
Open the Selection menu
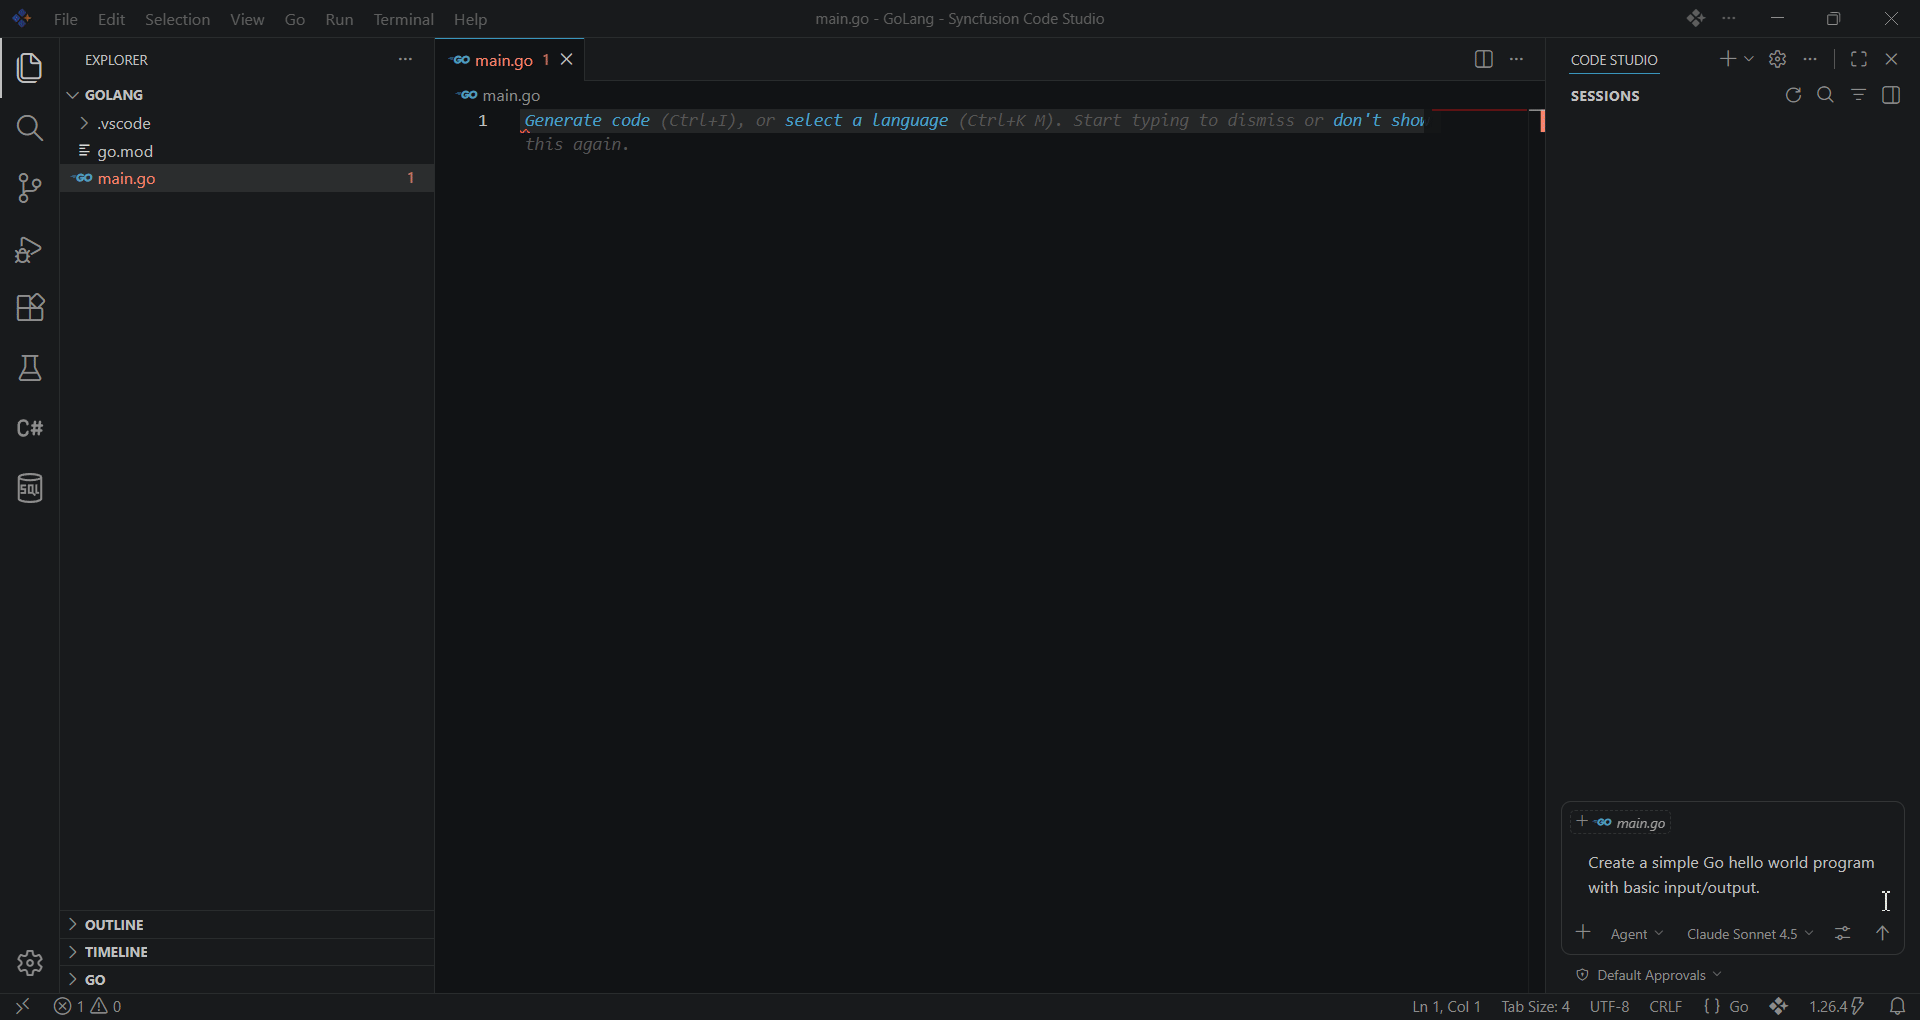click(178, 20)
